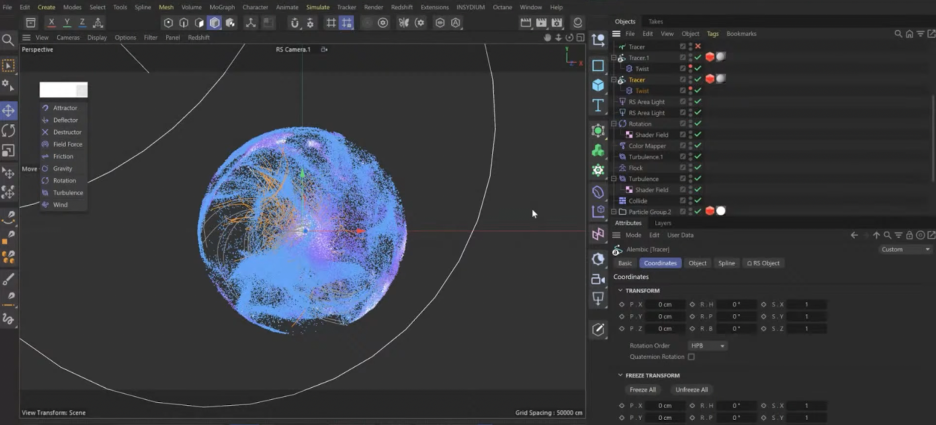Click the home icon in Objects panel
This screenshot has height=425, width=936.
[909, 34]
